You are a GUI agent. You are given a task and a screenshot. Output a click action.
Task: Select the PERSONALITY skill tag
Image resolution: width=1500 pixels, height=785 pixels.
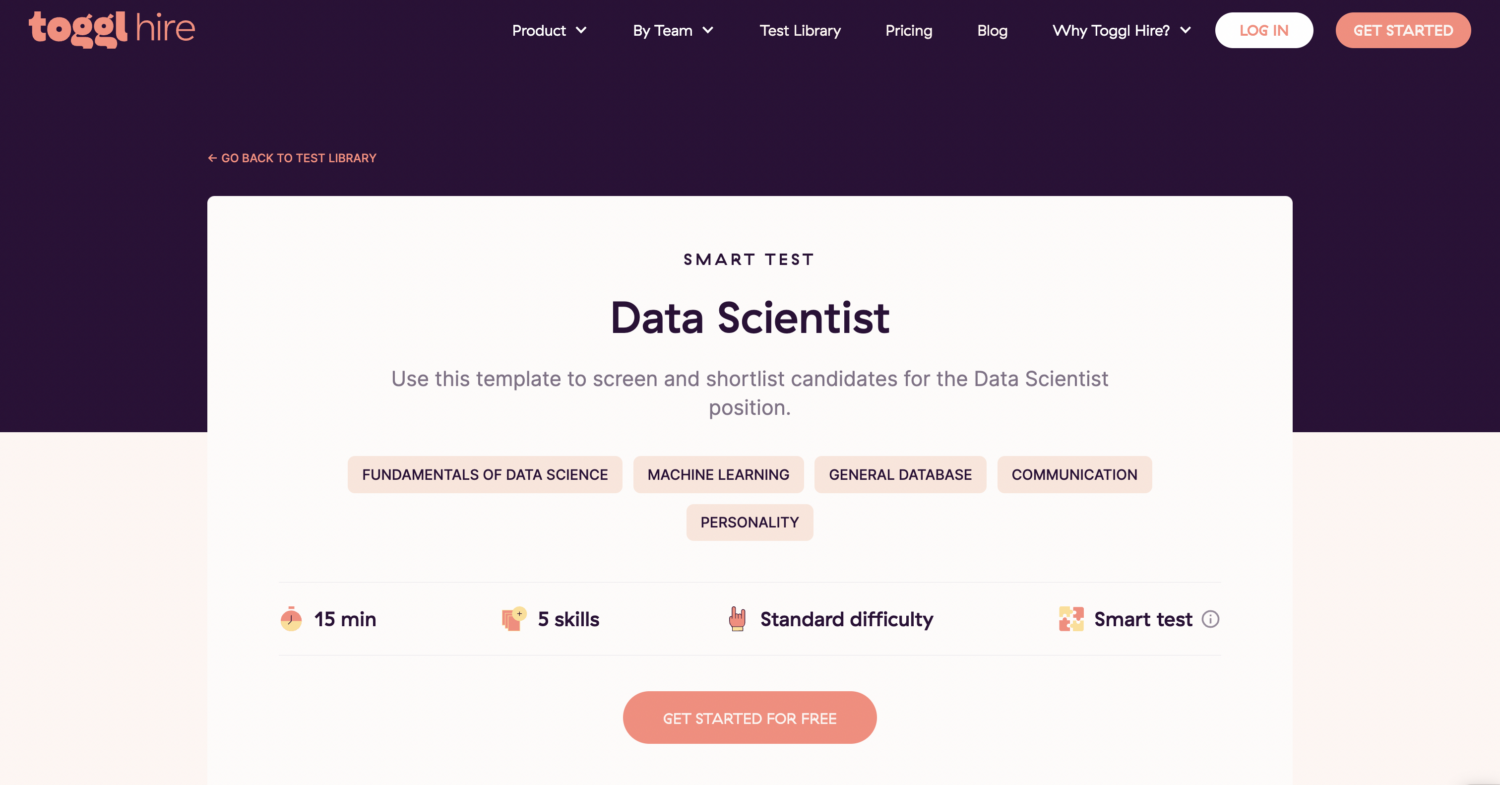[x=749, y=522]
